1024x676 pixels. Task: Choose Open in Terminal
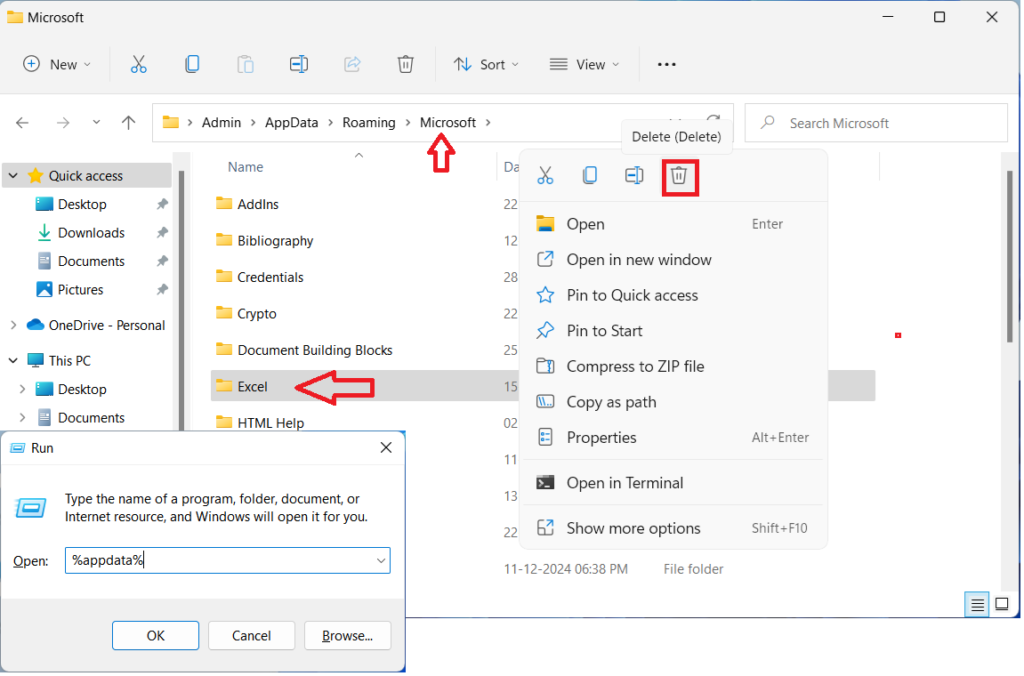[x=673, y=483]
